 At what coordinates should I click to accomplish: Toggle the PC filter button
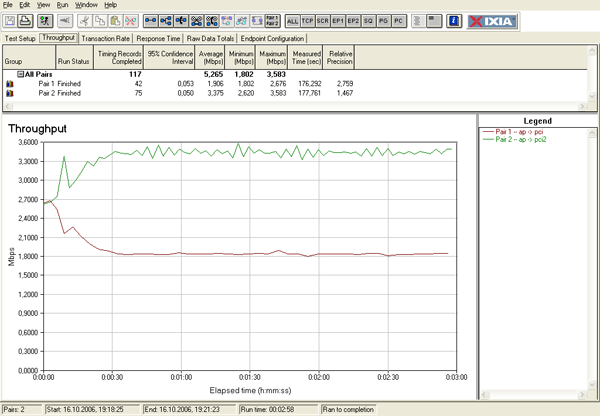[x=399, y=21]
